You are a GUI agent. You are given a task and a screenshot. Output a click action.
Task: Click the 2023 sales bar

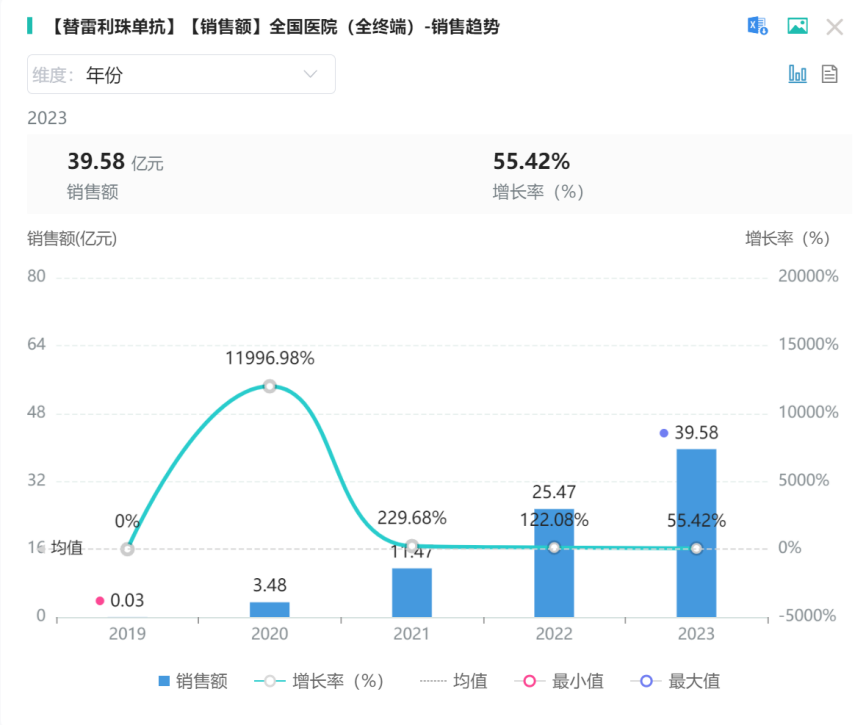pos(696,532)
